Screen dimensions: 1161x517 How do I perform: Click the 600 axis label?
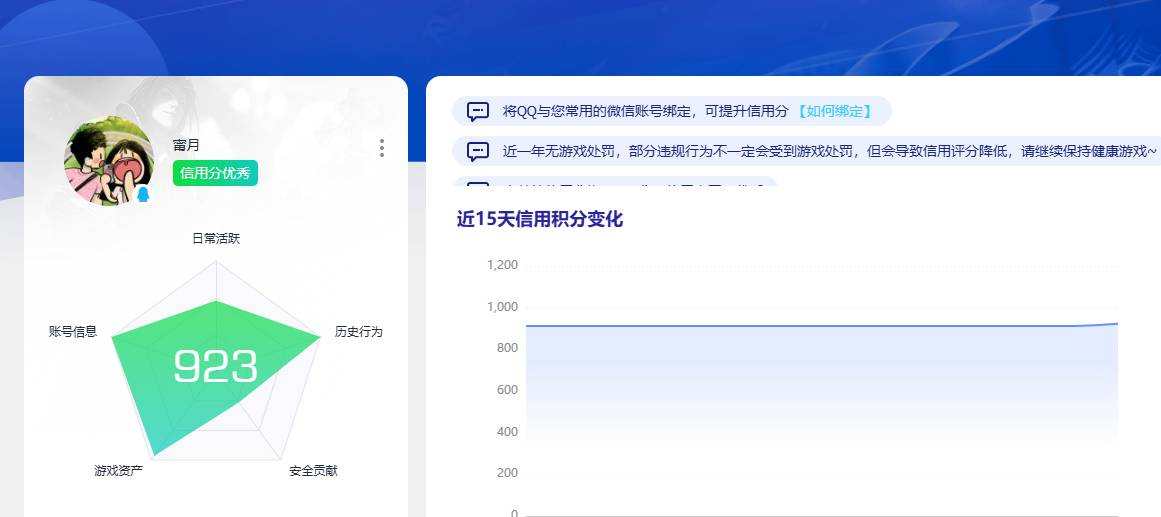coord(507,390)
